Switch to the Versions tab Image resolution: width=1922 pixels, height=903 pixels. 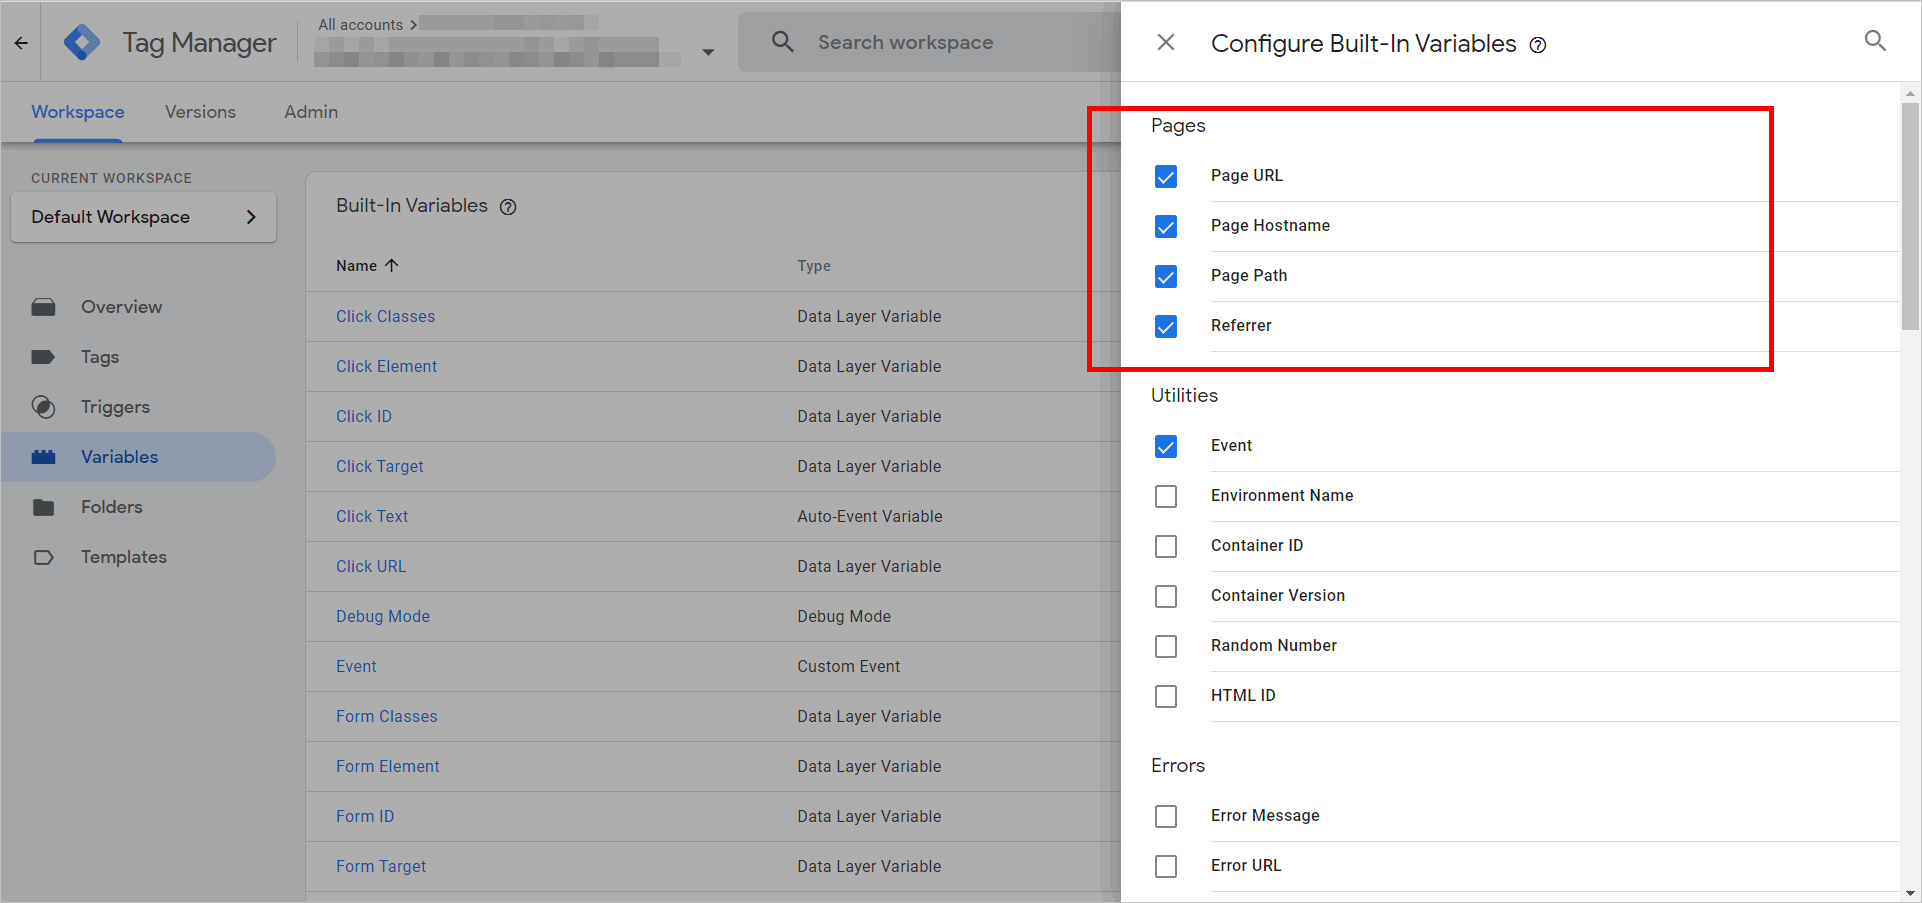[200, 112]
